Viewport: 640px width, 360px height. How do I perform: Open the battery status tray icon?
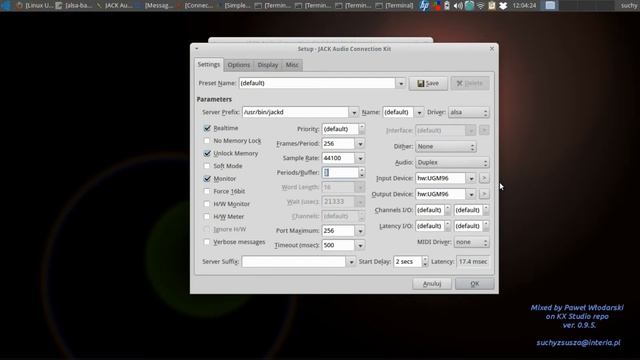click(447, 6)
